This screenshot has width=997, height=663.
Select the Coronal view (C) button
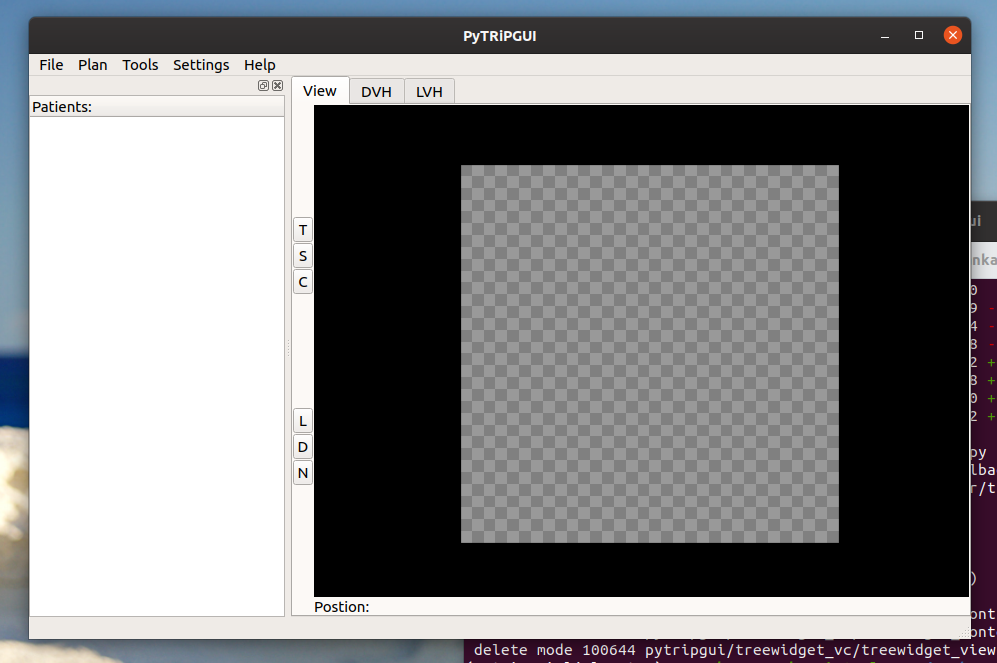click(302, 281)
